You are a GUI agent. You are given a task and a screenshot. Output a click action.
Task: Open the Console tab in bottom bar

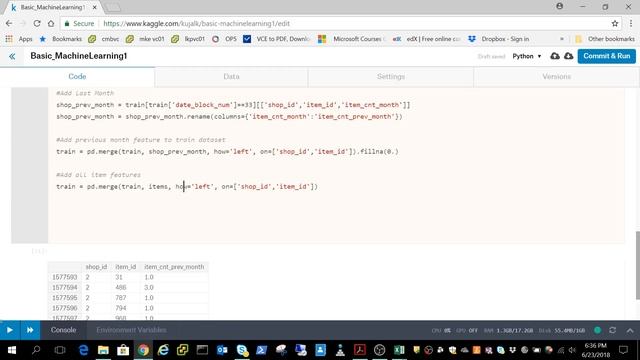[x=63, y=330]
